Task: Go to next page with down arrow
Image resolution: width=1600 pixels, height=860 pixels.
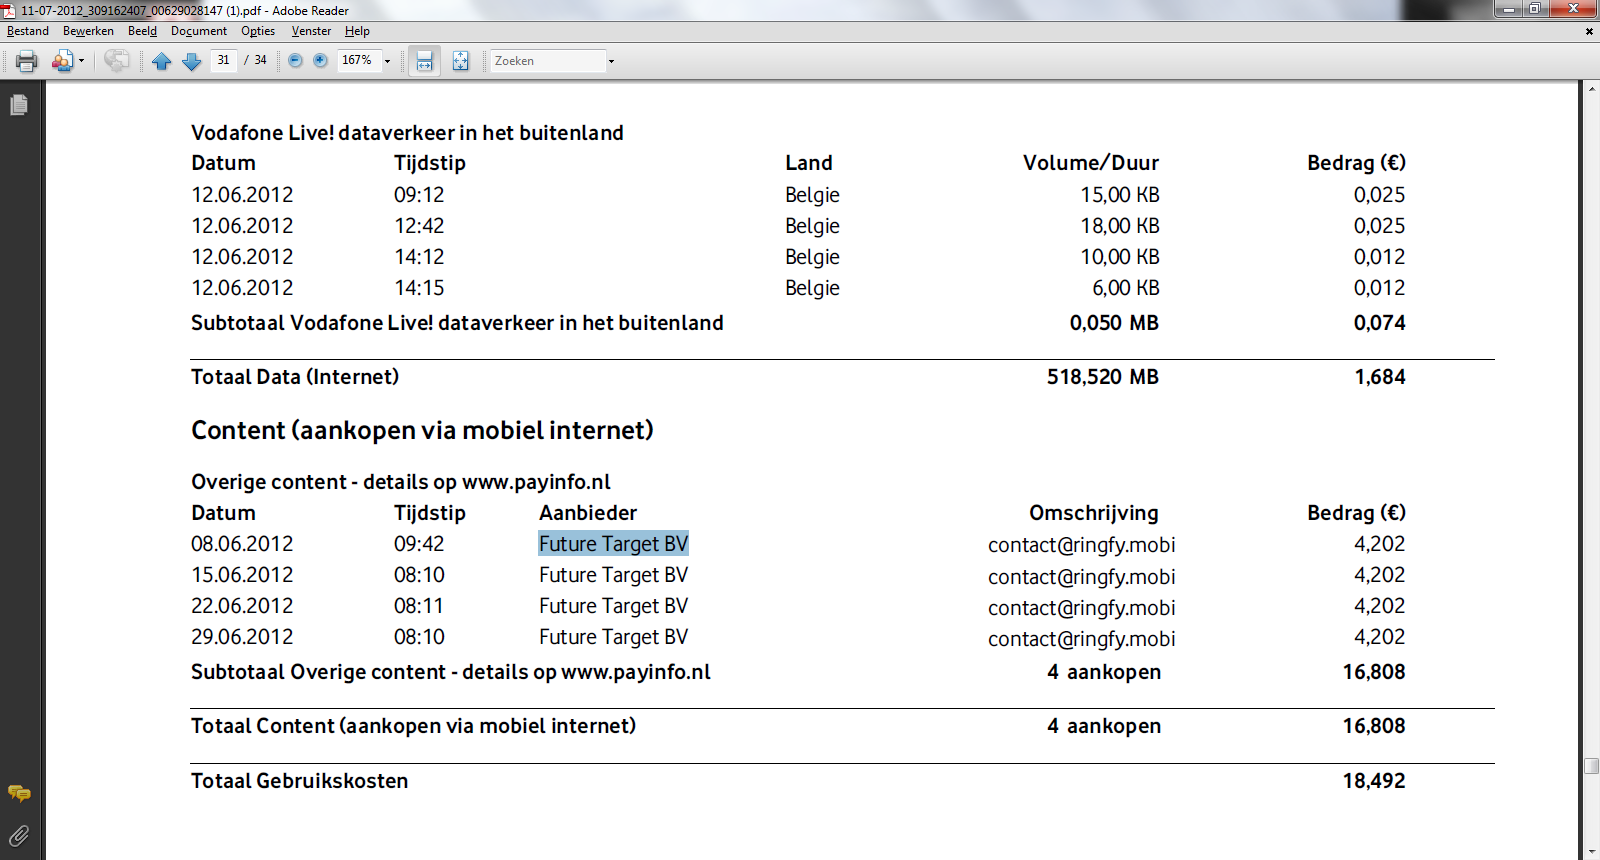Action: 192,62
